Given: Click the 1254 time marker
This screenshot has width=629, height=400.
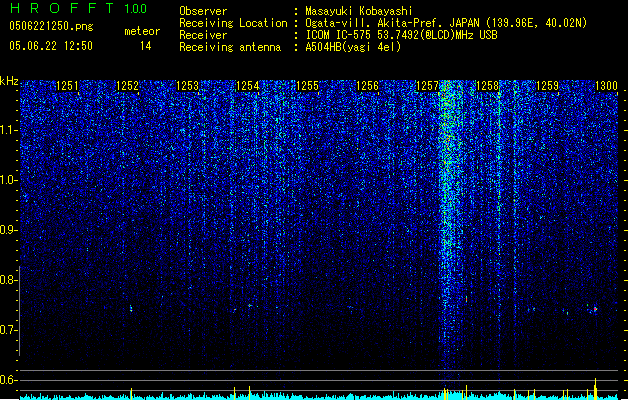Looking at the screenshot, I should 248,86.
